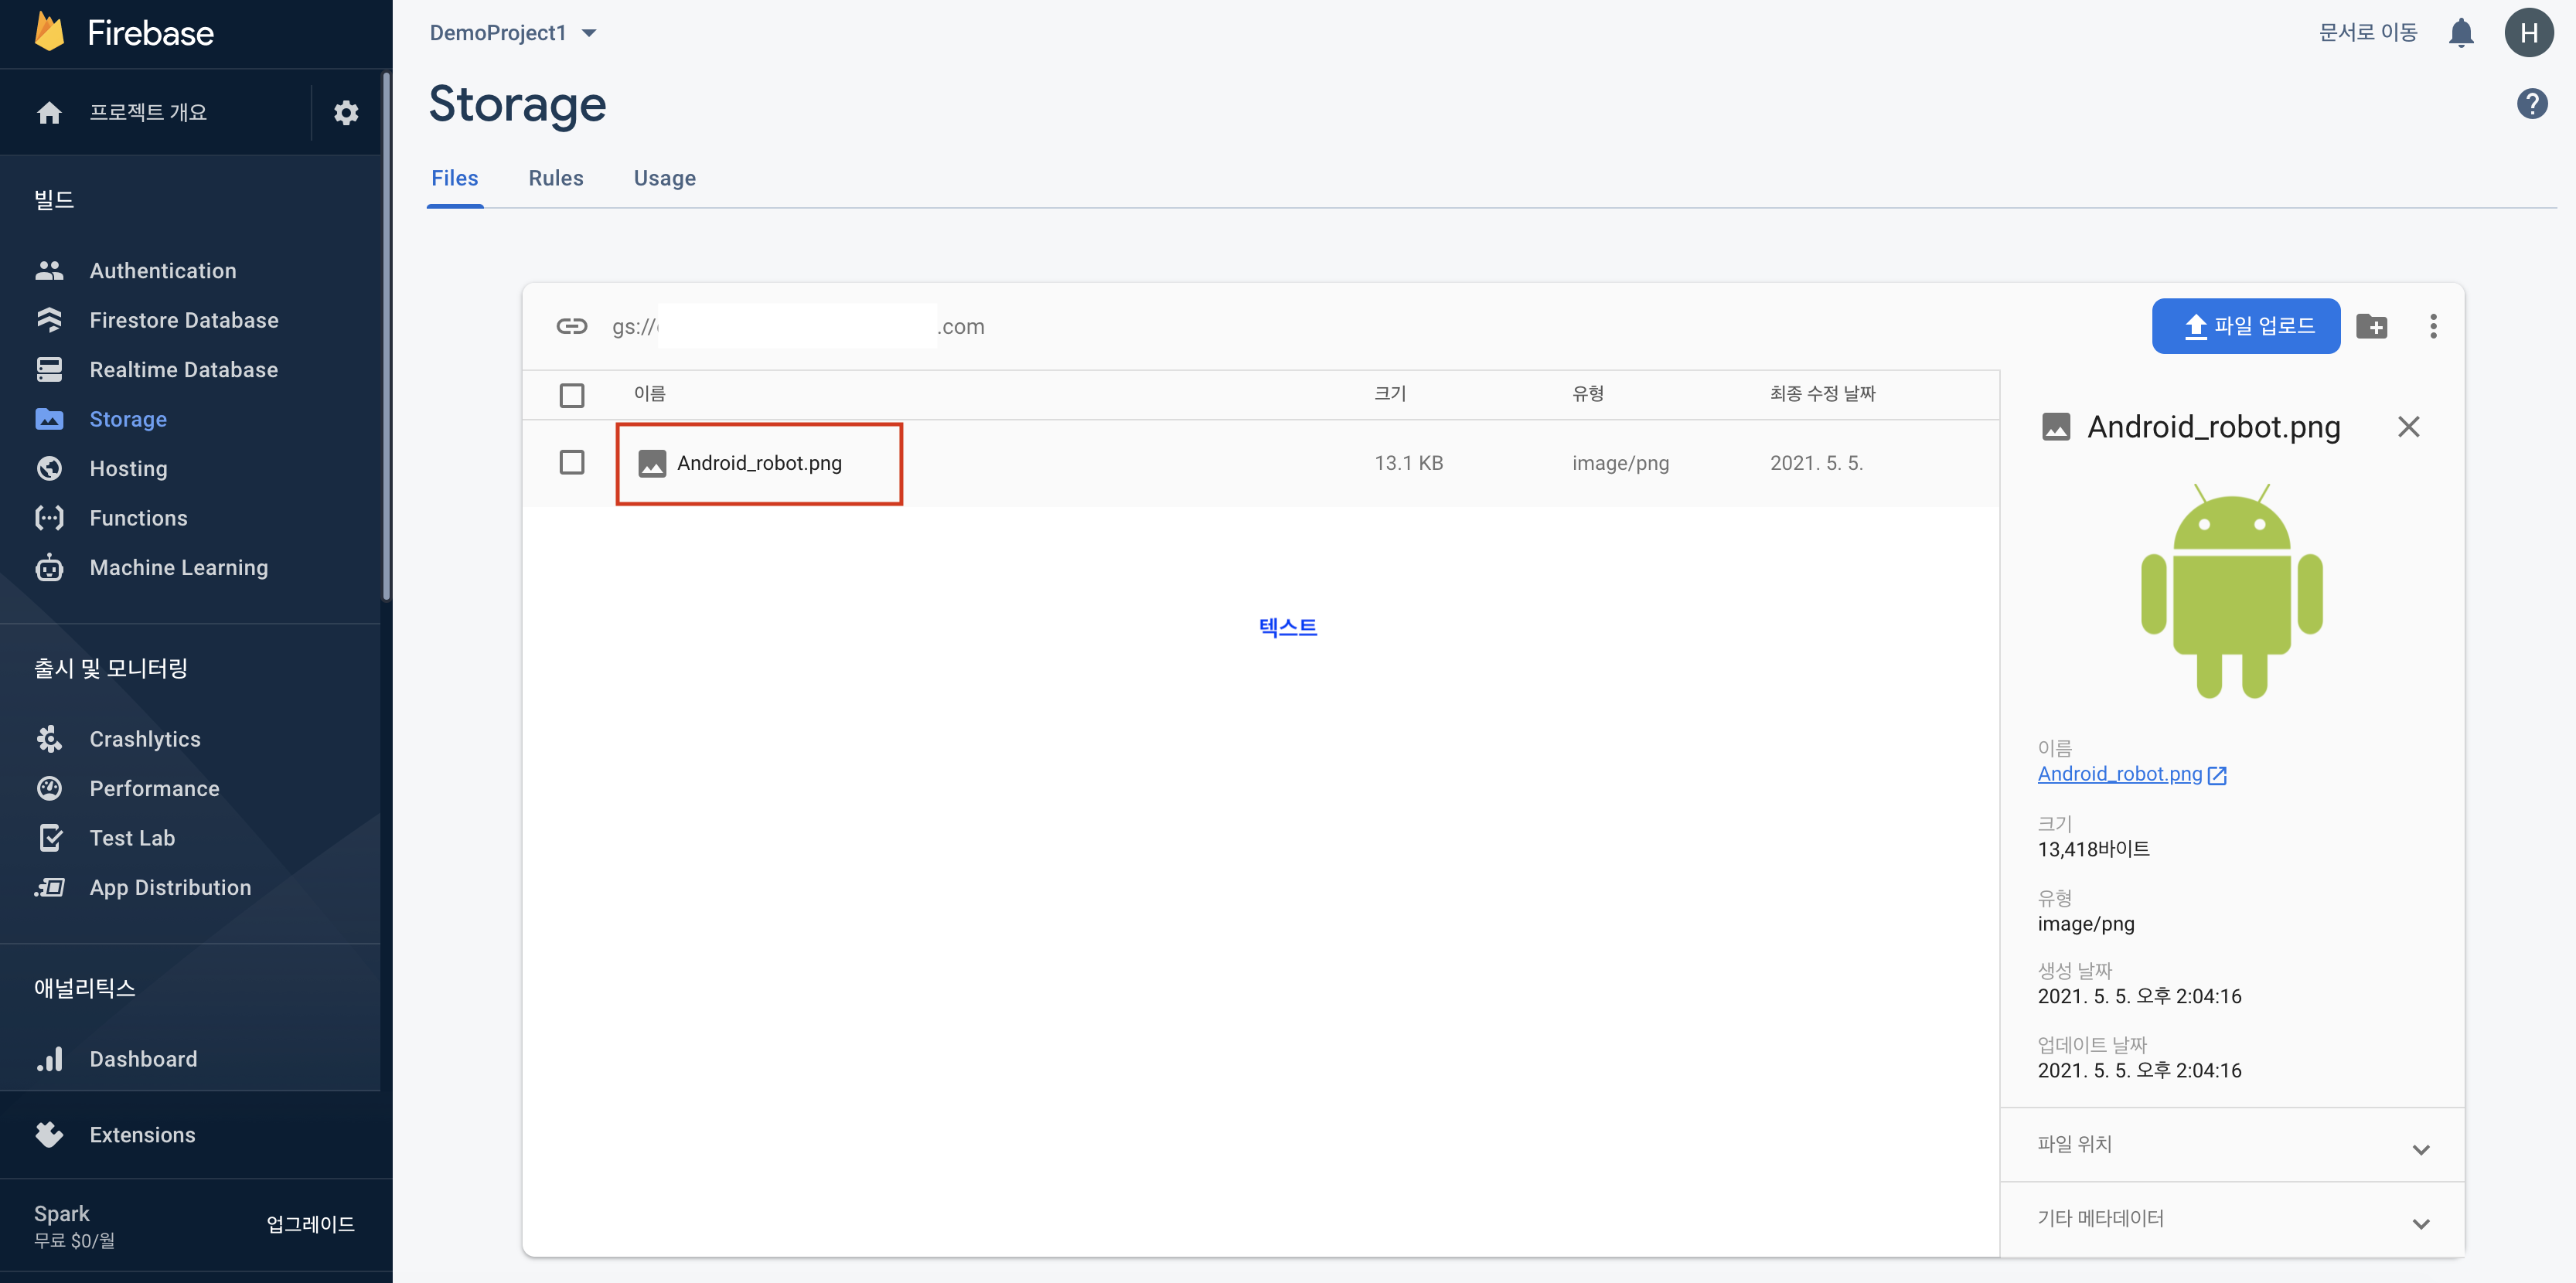This screenshot has width=2576, height=1283.
Task: Go to Firestore Database in sidebar
Action: 183,320
